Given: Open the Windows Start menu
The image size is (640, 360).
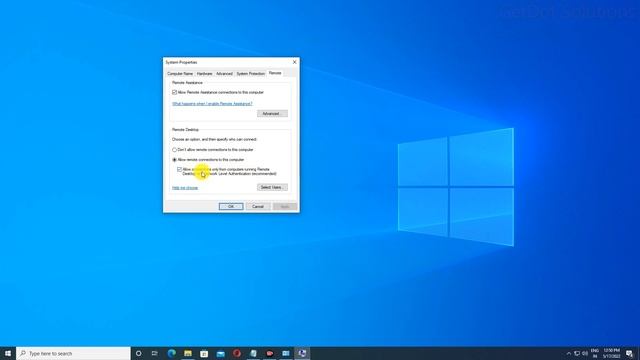Looking at the screenshot, I should tap(8, 353).
